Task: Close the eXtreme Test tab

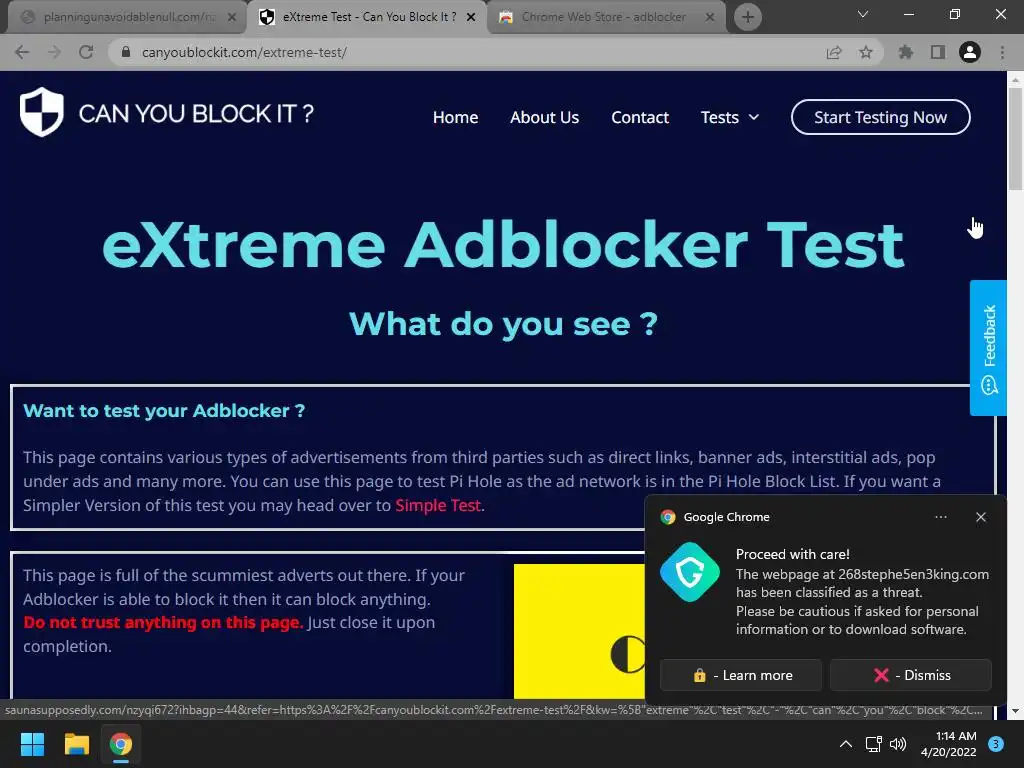Action: pyautogui.click(x=471, y=18)
